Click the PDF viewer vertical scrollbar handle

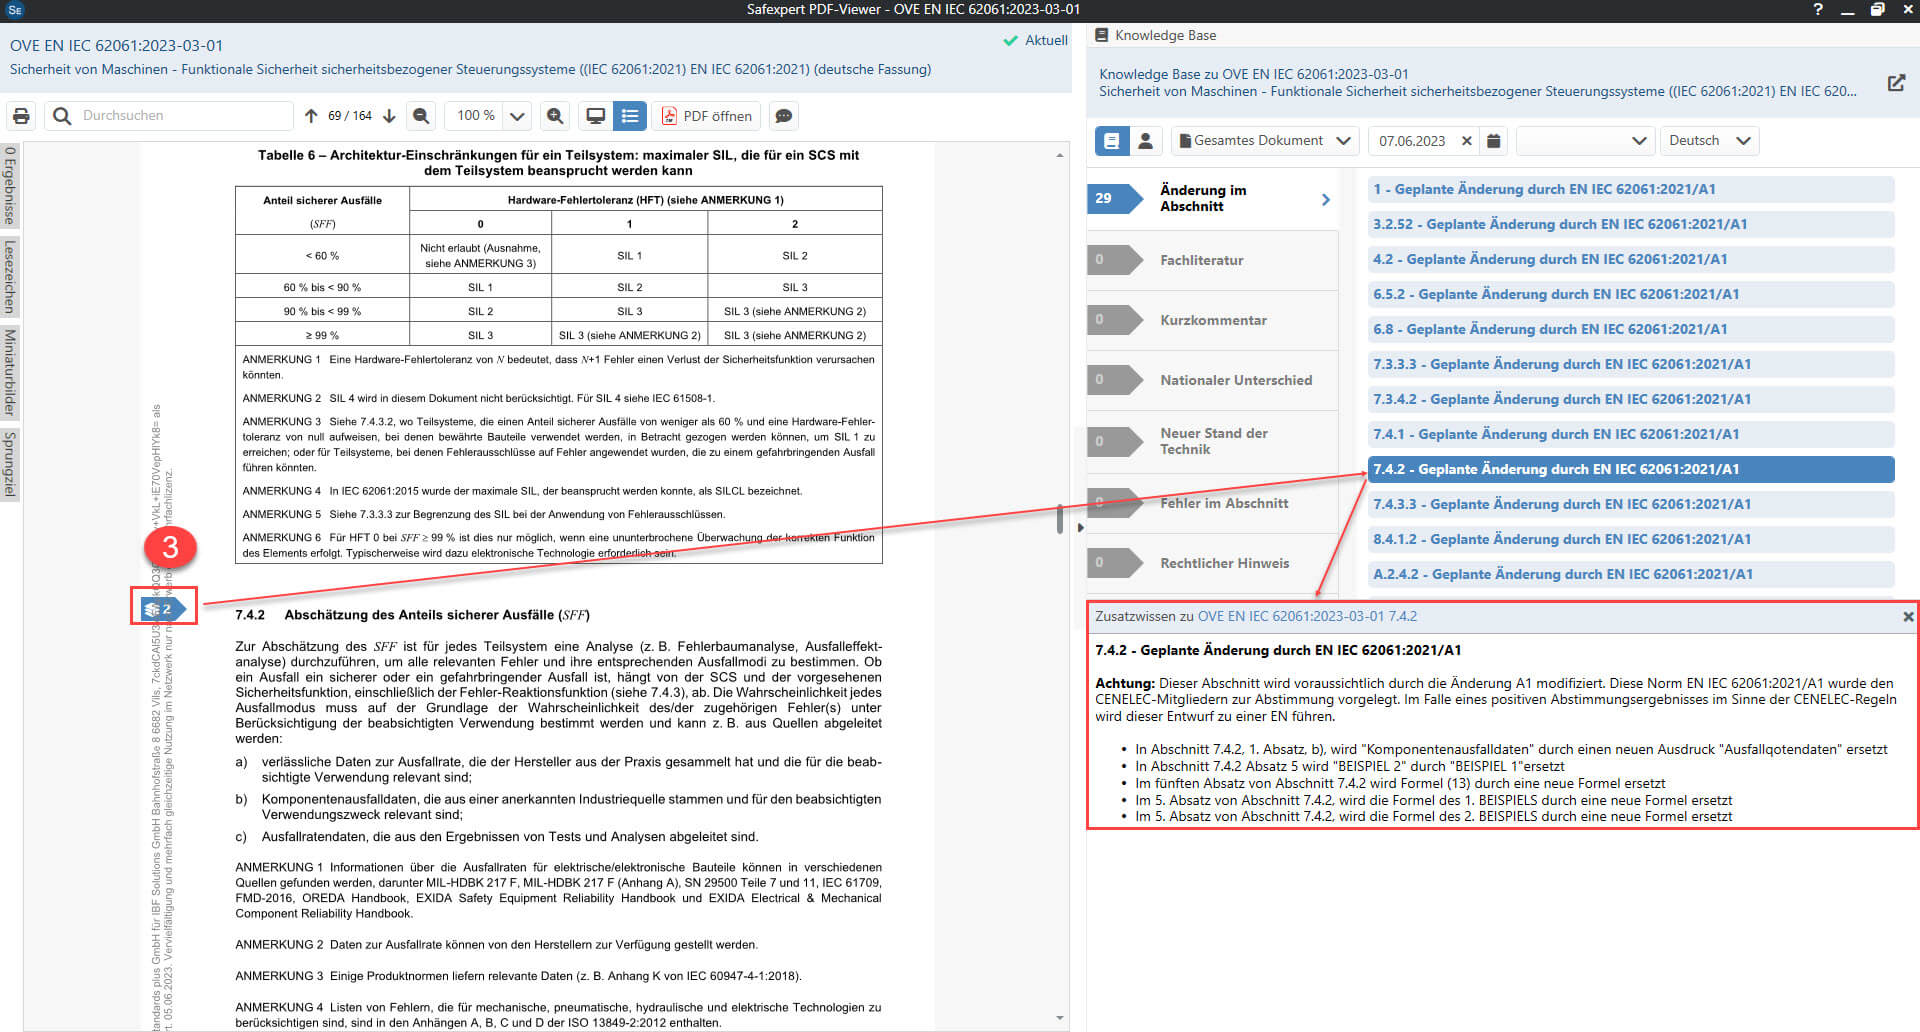[1059, 519]
